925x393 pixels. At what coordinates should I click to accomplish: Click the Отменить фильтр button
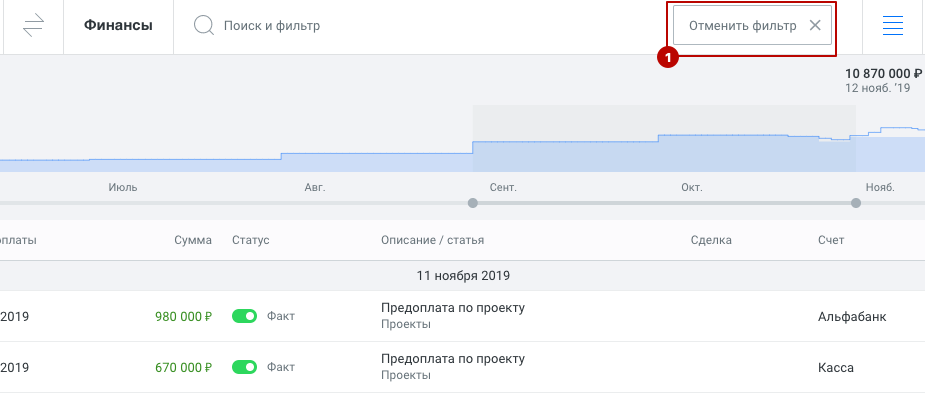pyautogui.click(x=752, y=25)
